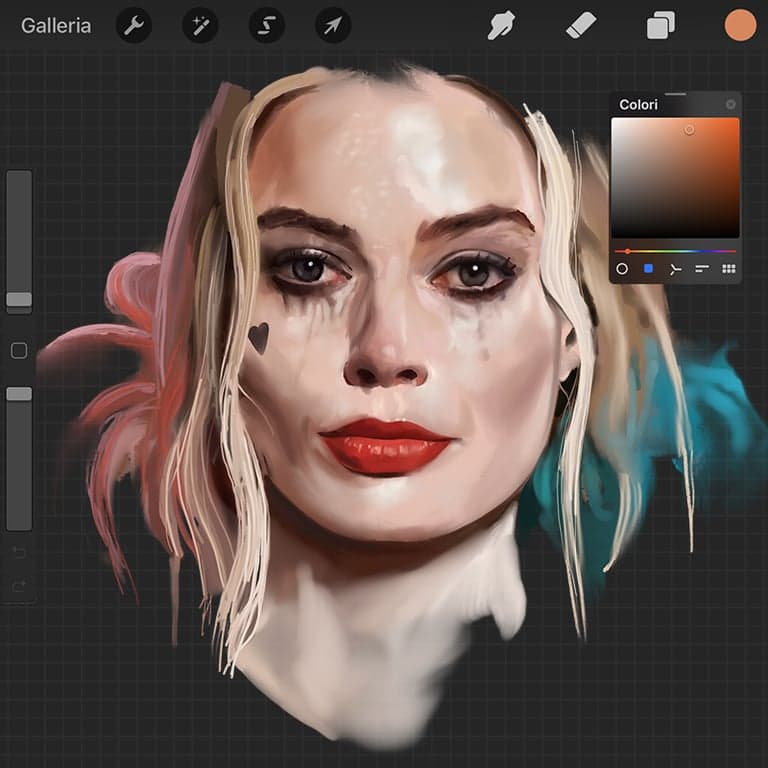Open the Actions wrench menu
The width and height of the screenshot is (768, 768).
point(133,25)
